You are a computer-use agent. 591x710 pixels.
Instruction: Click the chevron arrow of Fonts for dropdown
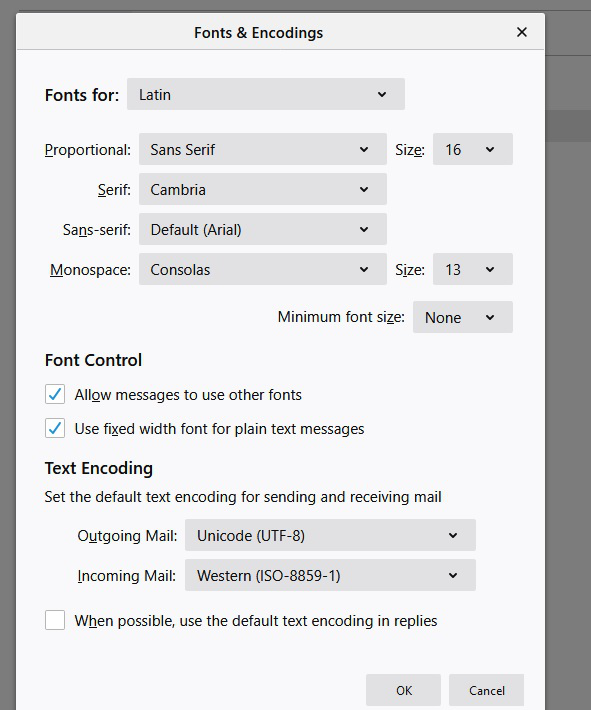click(x=382, y=94)
